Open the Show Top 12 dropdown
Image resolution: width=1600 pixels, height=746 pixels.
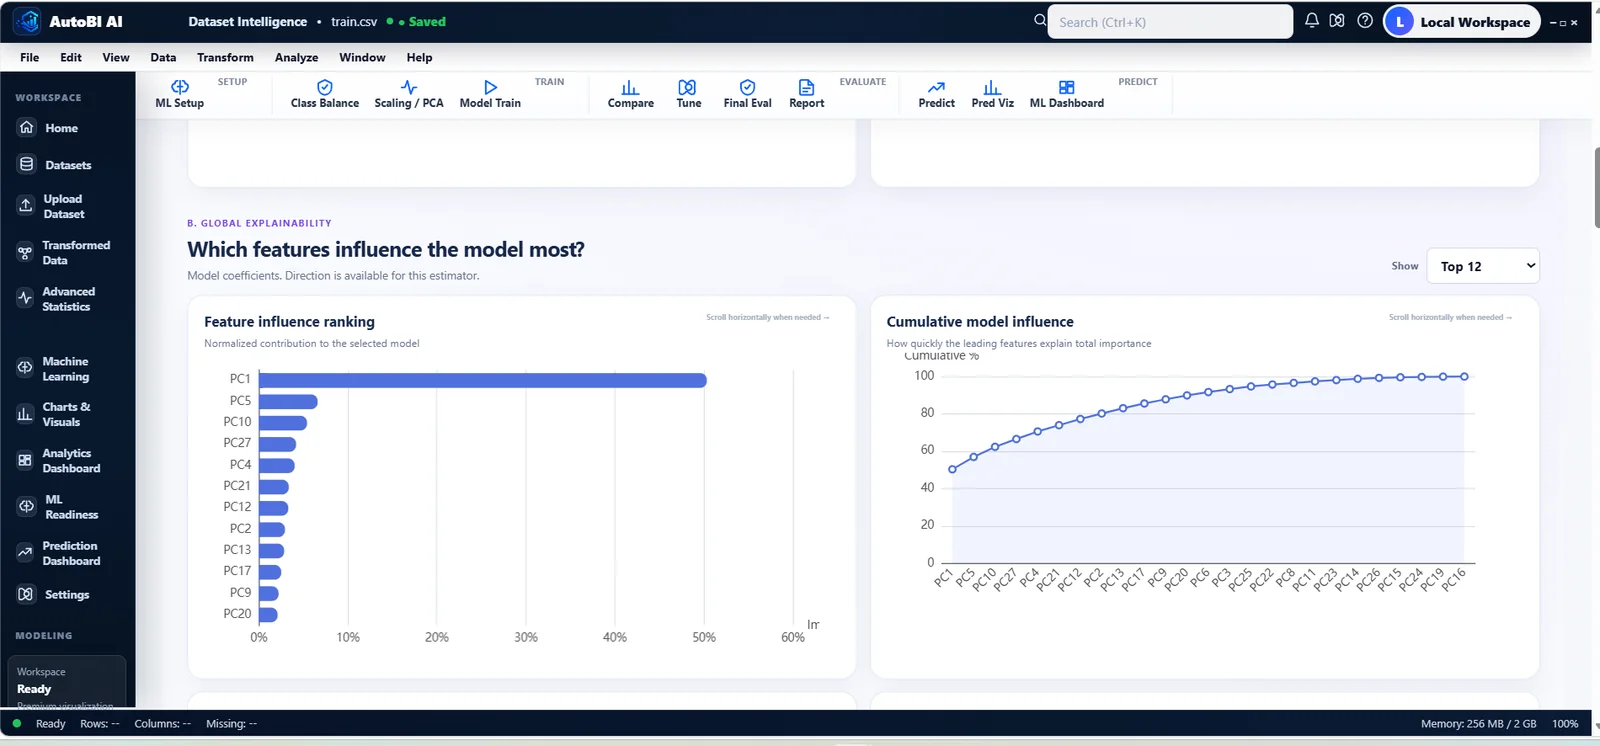coord(1482,266)
